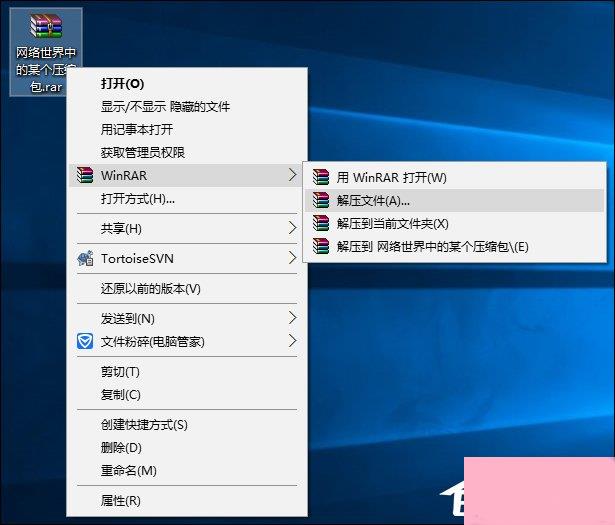Click the WinRAR books icon in context menu
The width and height of the screenshot is (615, 525).
pyautogui.click(x=85, y=175)
